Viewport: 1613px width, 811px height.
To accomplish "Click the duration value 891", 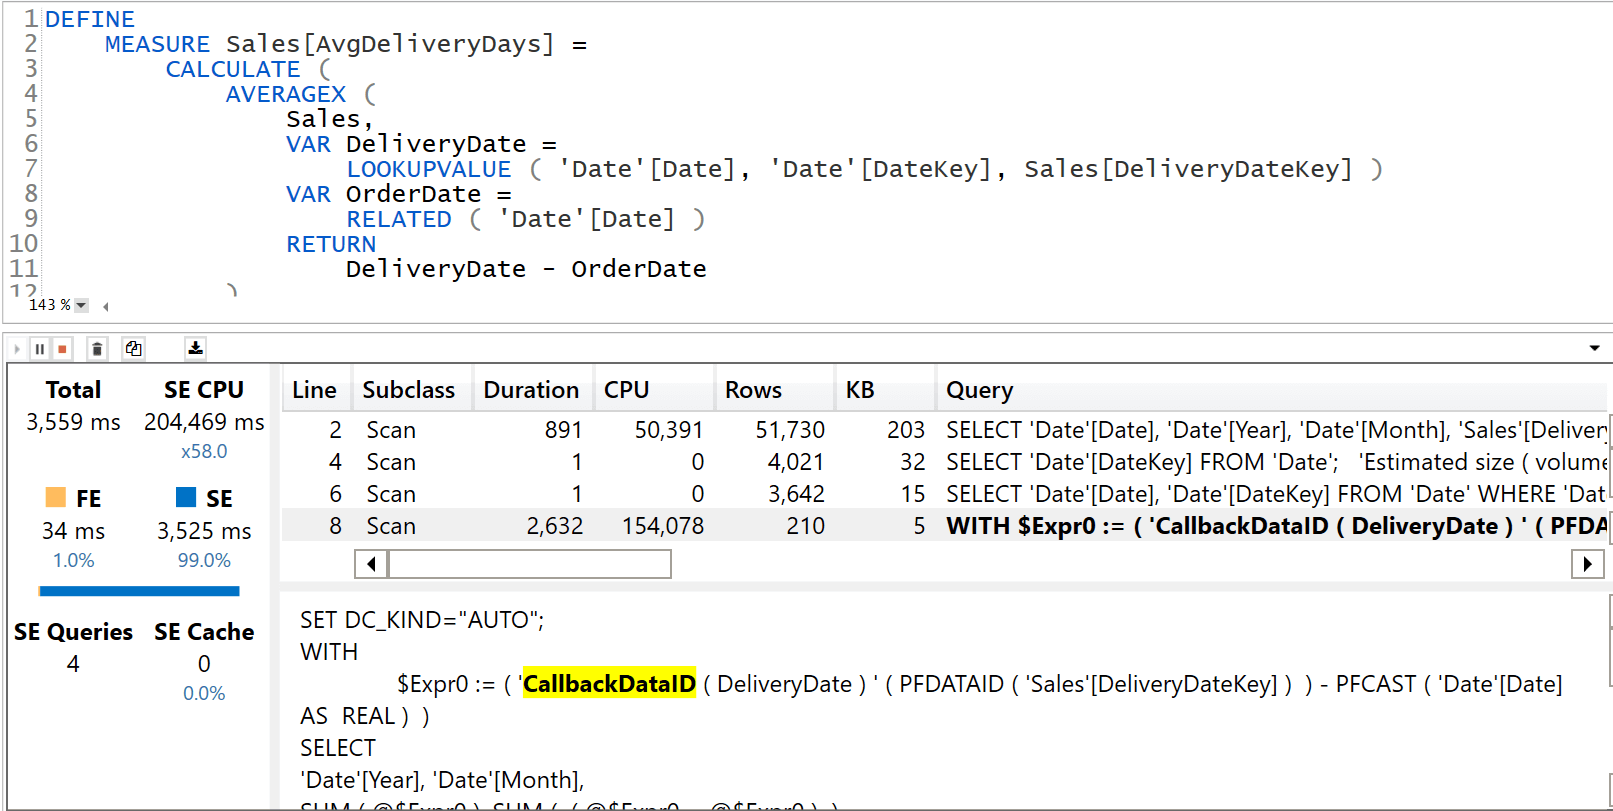I will [564, 430].
